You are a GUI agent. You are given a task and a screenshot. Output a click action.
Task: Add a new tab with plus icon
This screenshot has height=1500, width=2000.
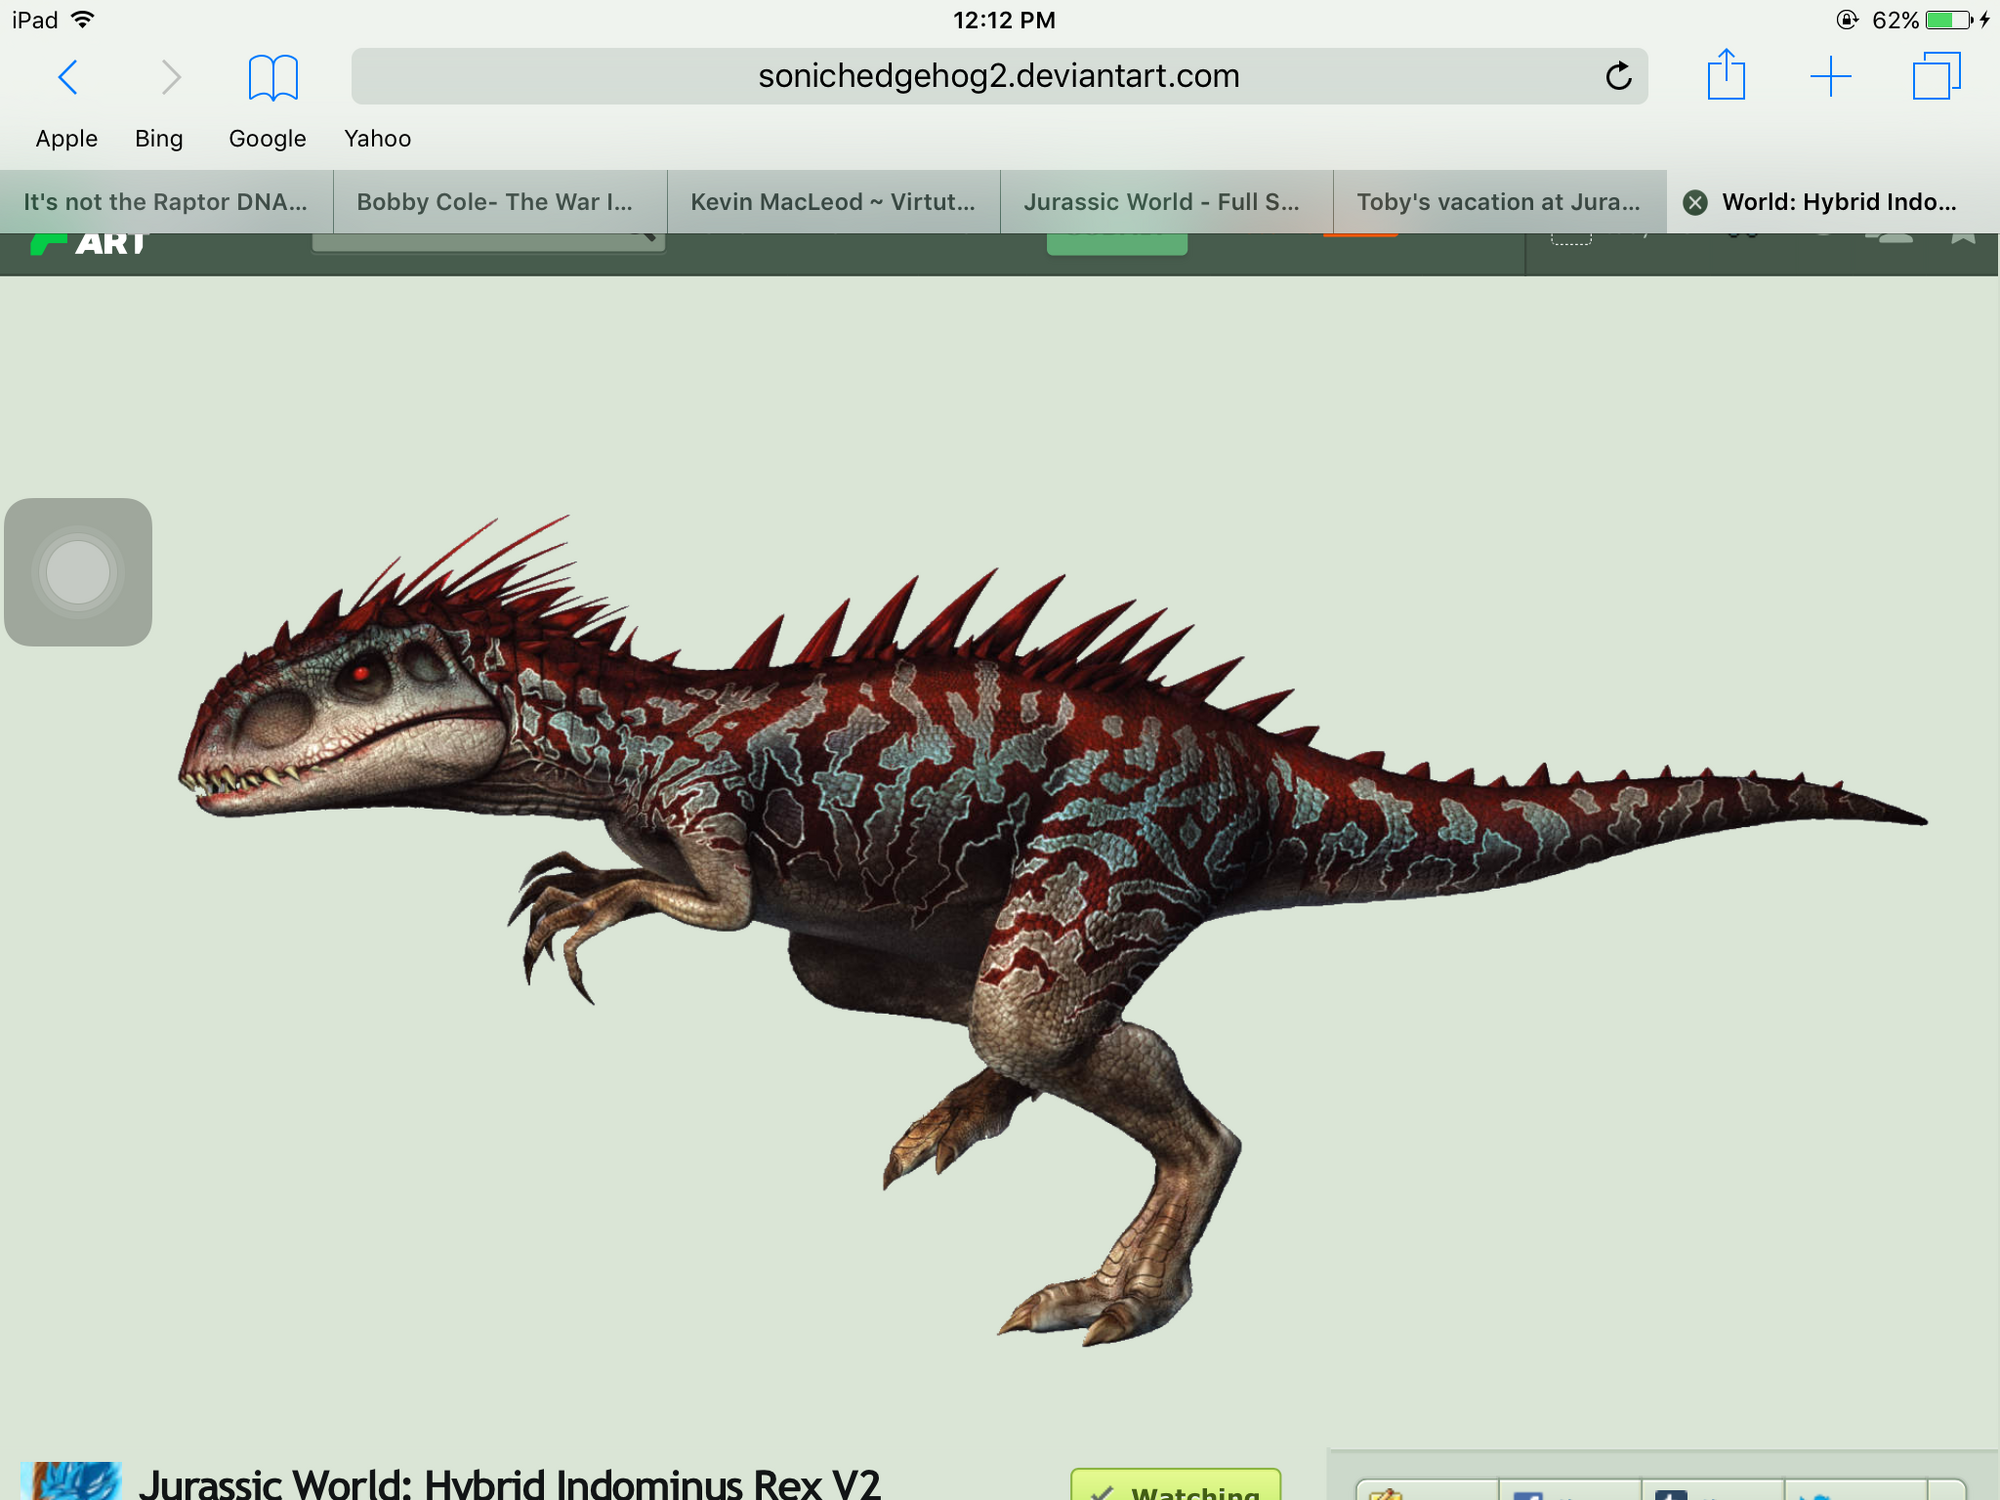(1830, 77)
